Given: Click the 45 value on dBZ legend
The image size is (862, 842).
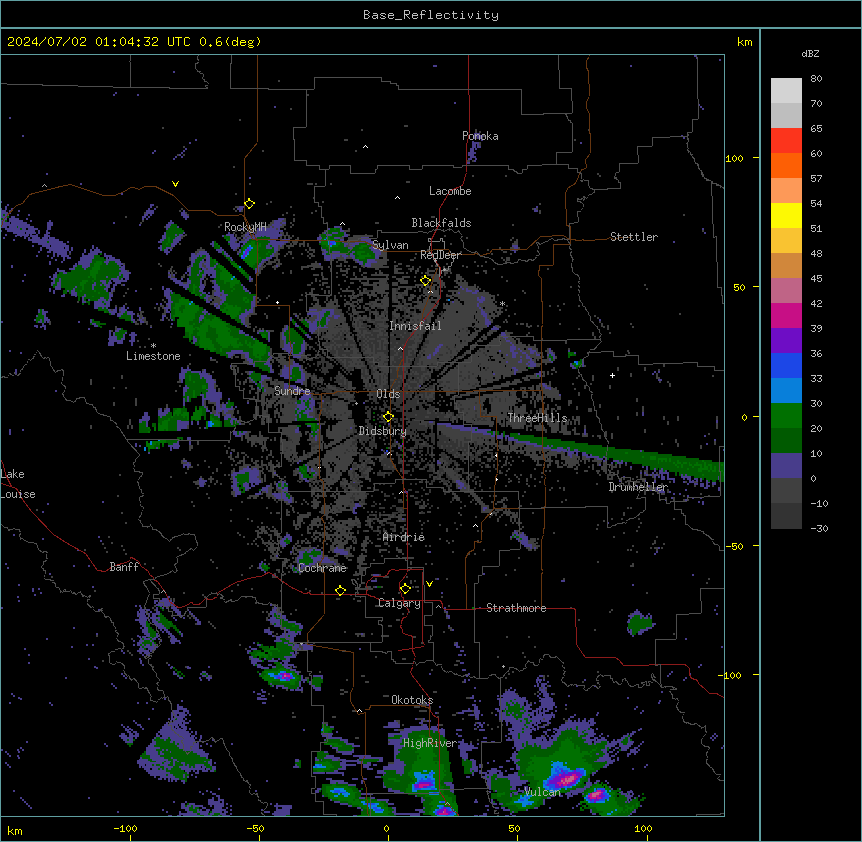Looking at the screenshot, I should click(x=816, y=279).
